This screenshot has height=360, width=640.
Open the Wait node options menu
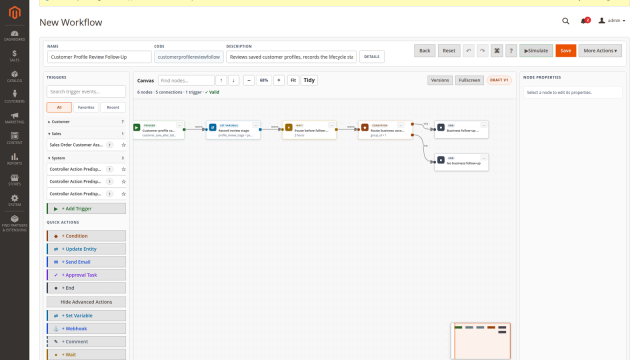[331, 125]
